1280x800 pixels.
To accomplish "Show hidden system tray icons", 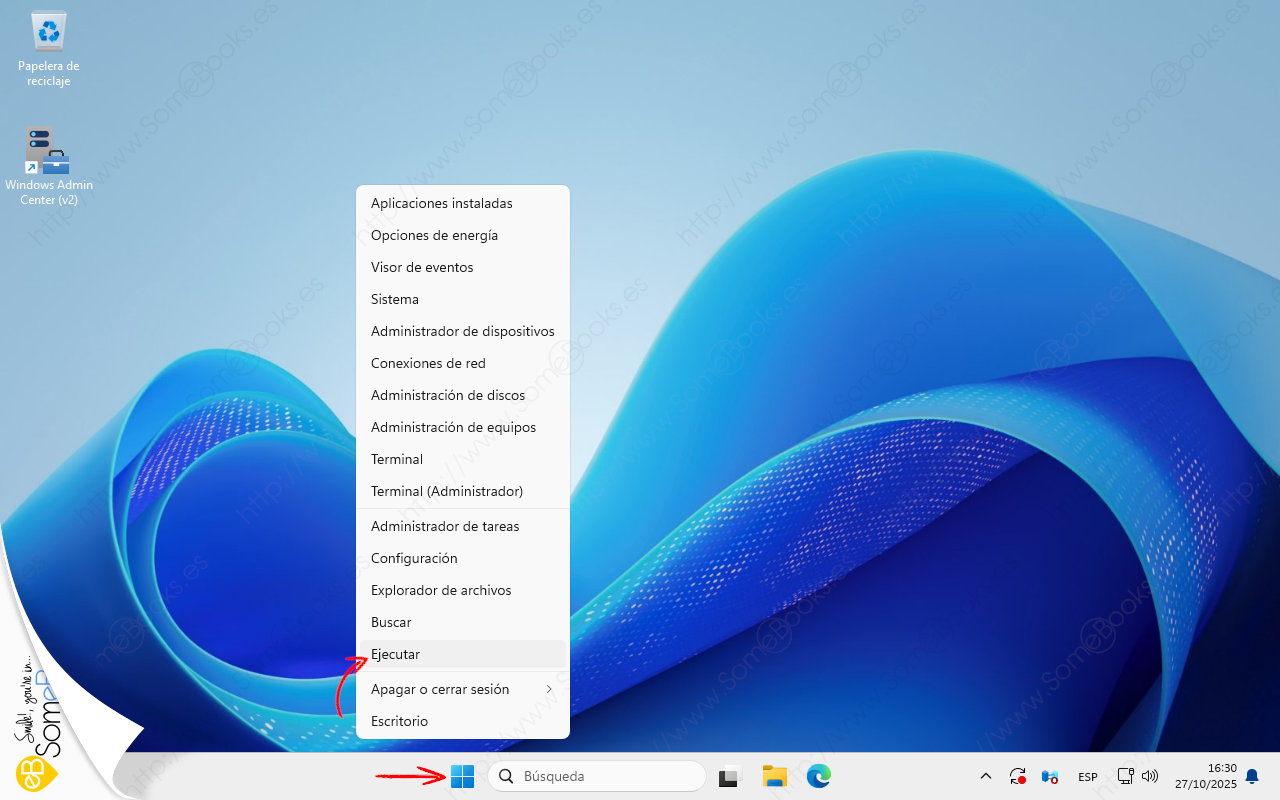I will click(x=985, y=776).
